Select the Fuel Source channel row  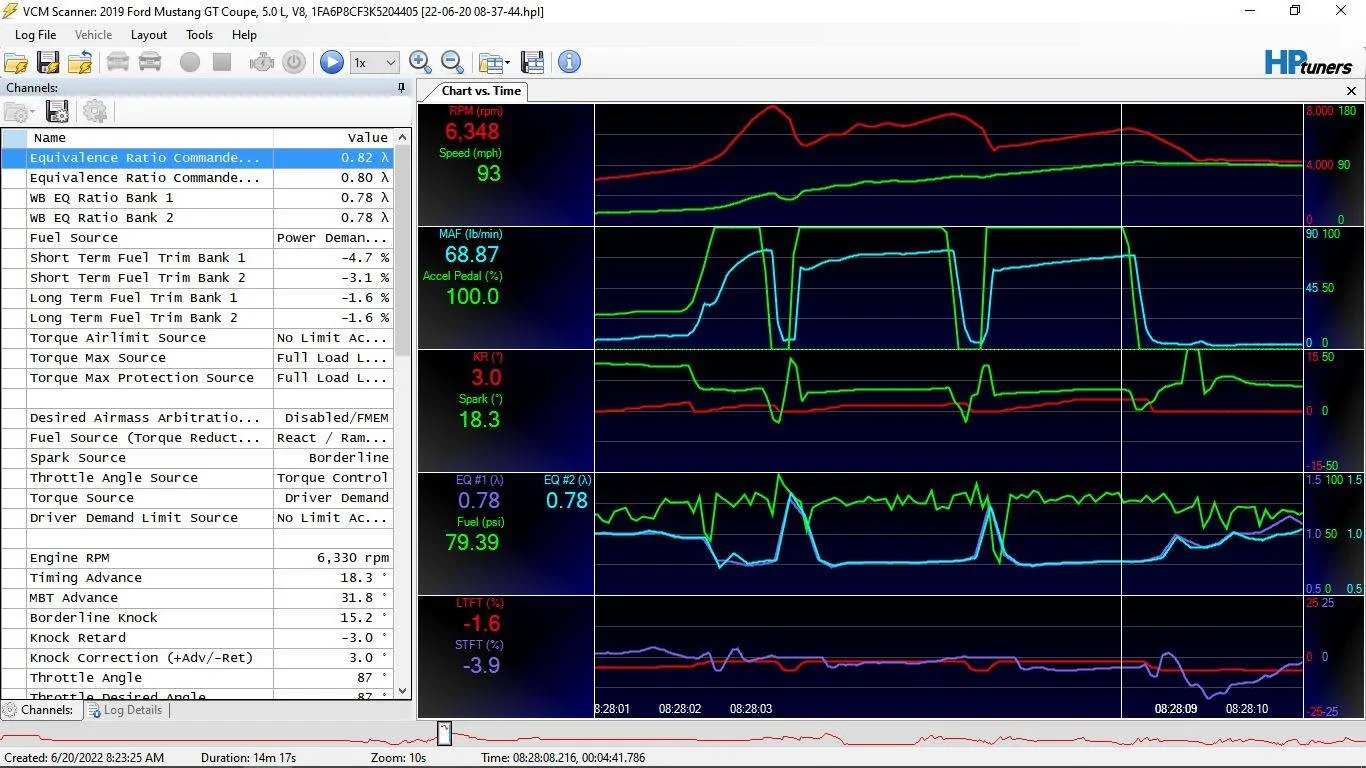click(197, 238)
